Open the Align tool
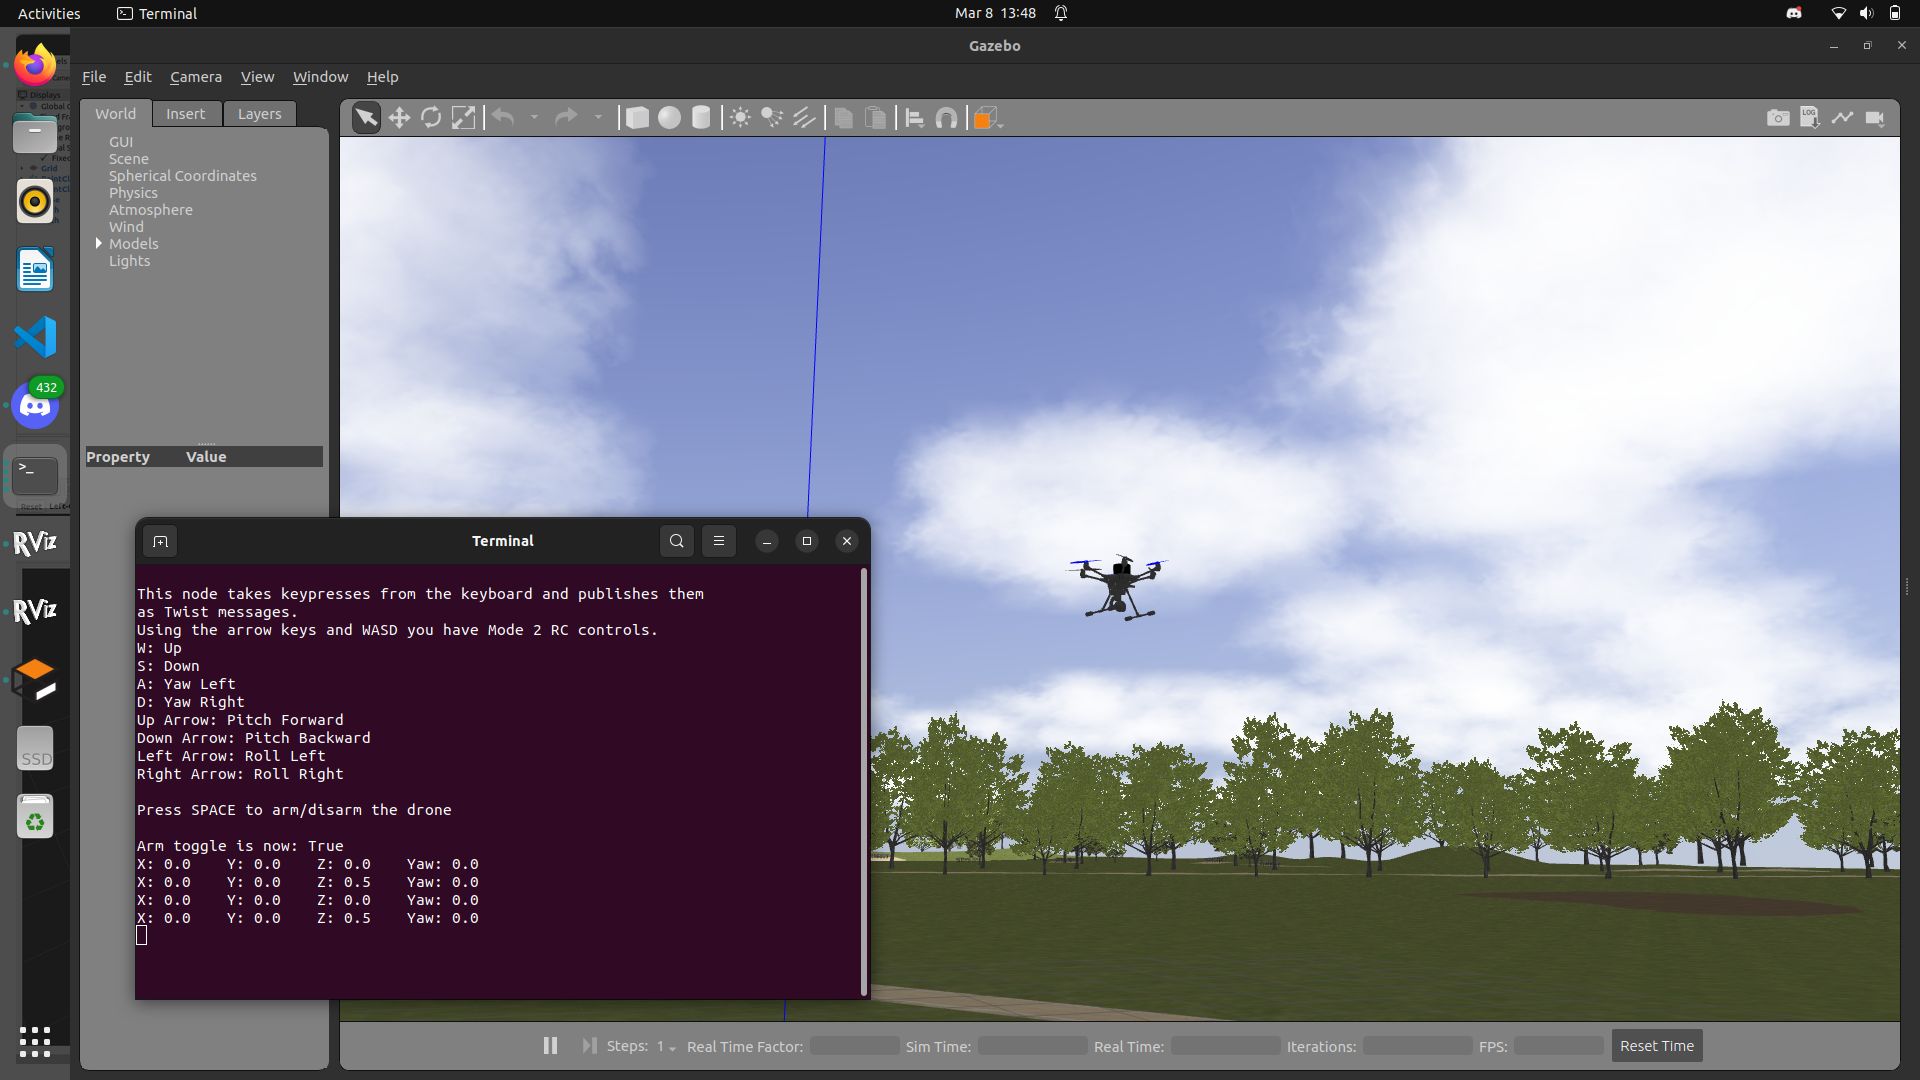The width and height of the screenshot is (1920, 1080). click(x=914, y=118)
